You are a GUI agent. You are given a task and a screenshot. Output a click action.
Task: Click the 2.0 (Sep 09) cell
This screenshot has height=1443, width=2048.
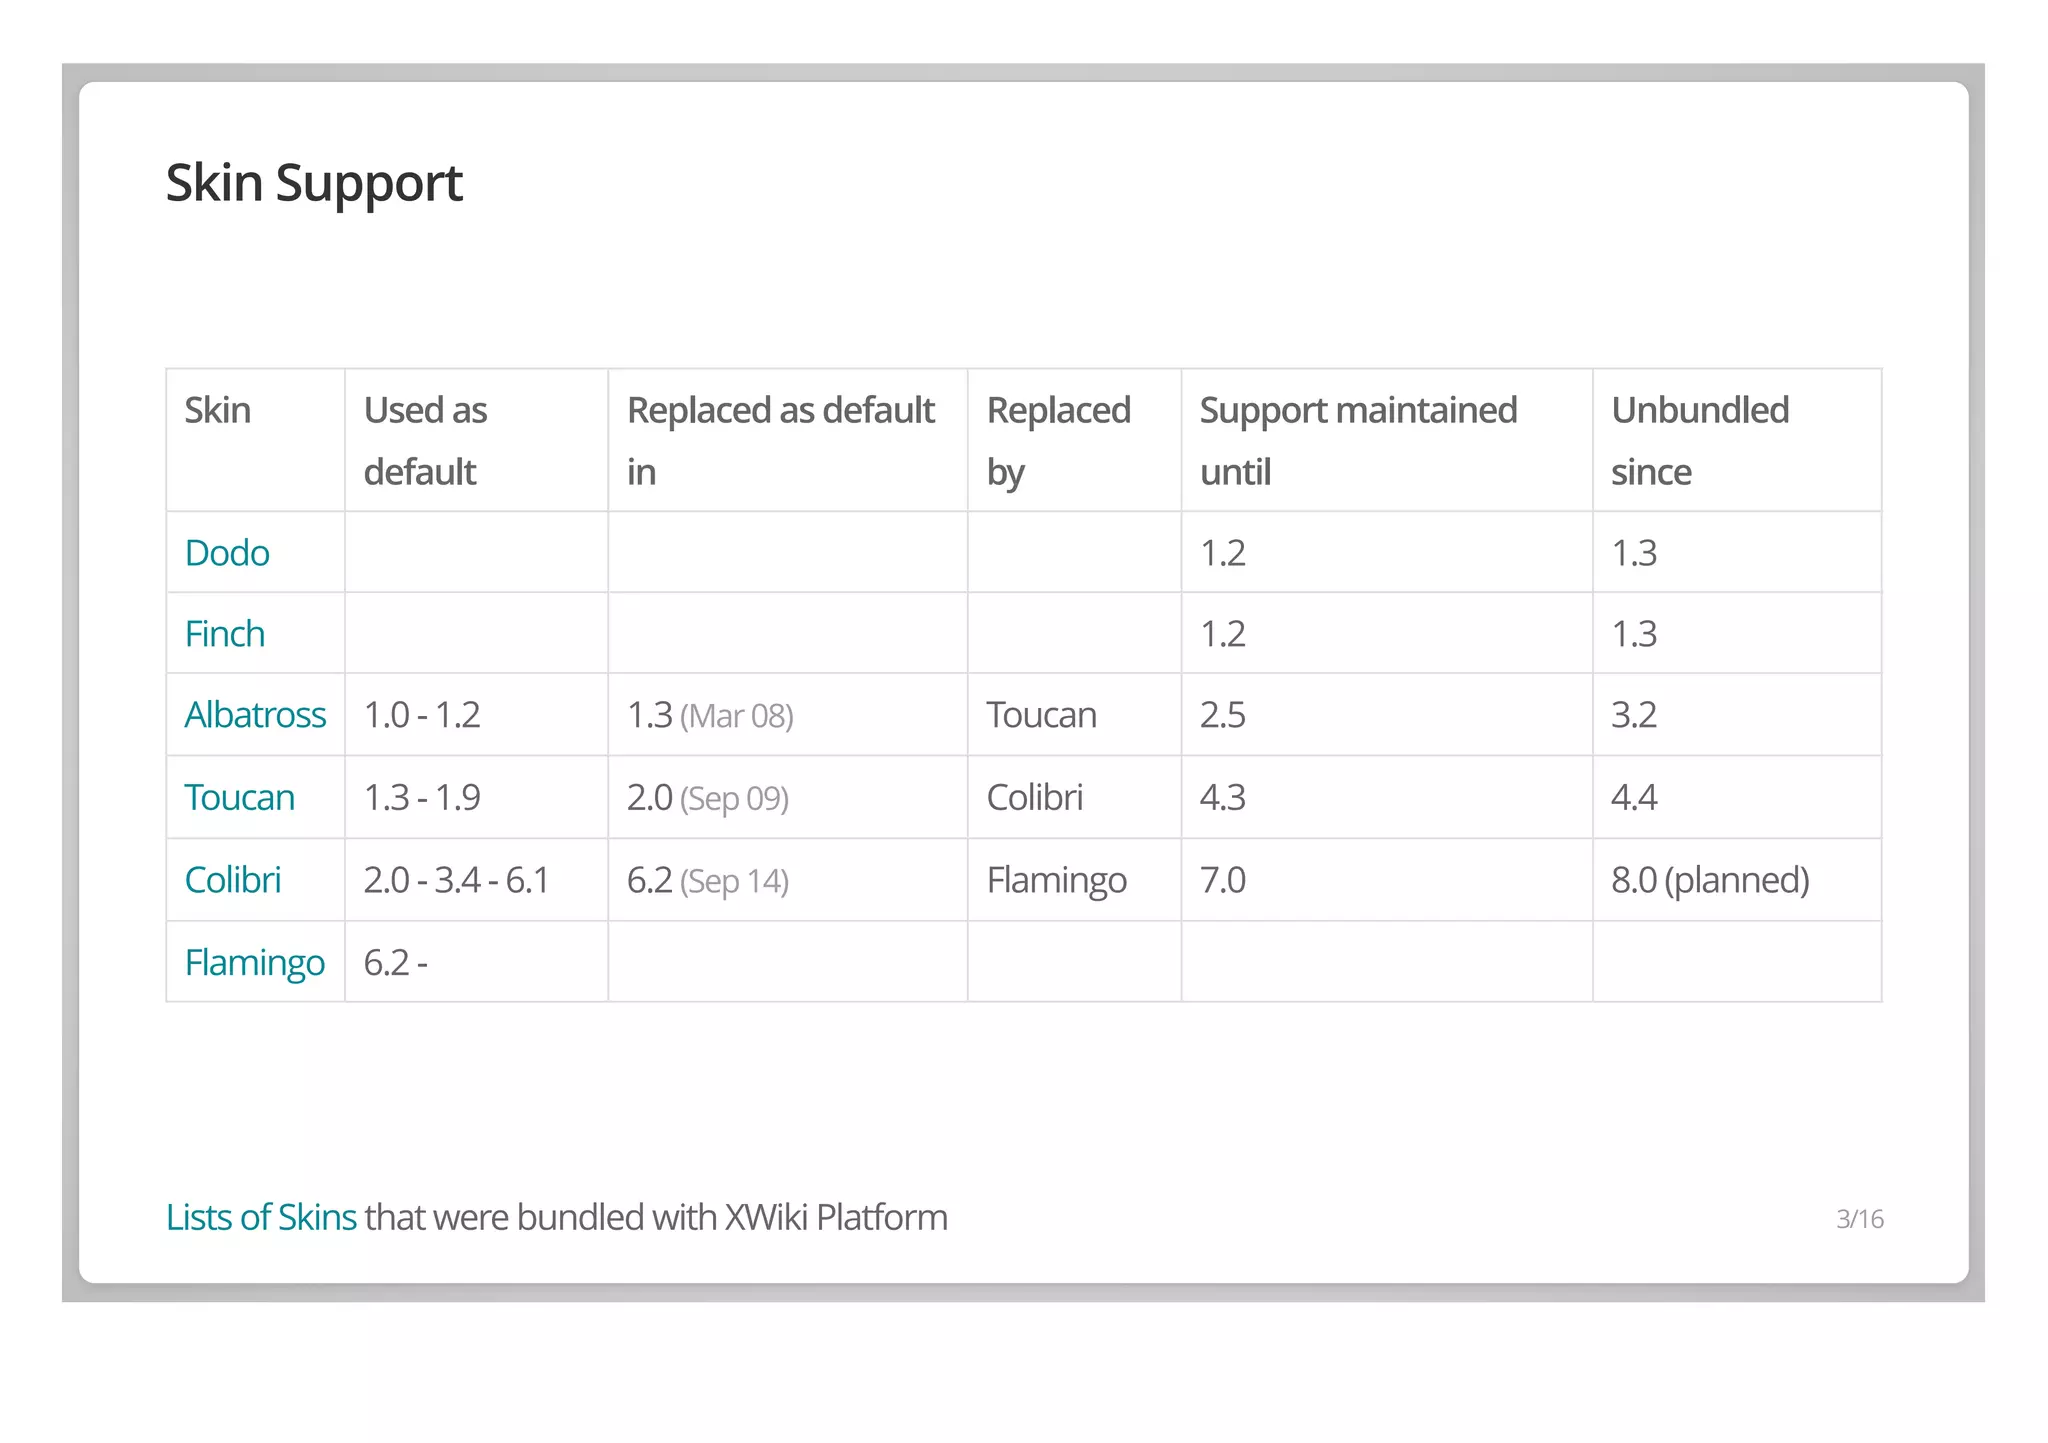pyautogui.click(x=708, y=798)
